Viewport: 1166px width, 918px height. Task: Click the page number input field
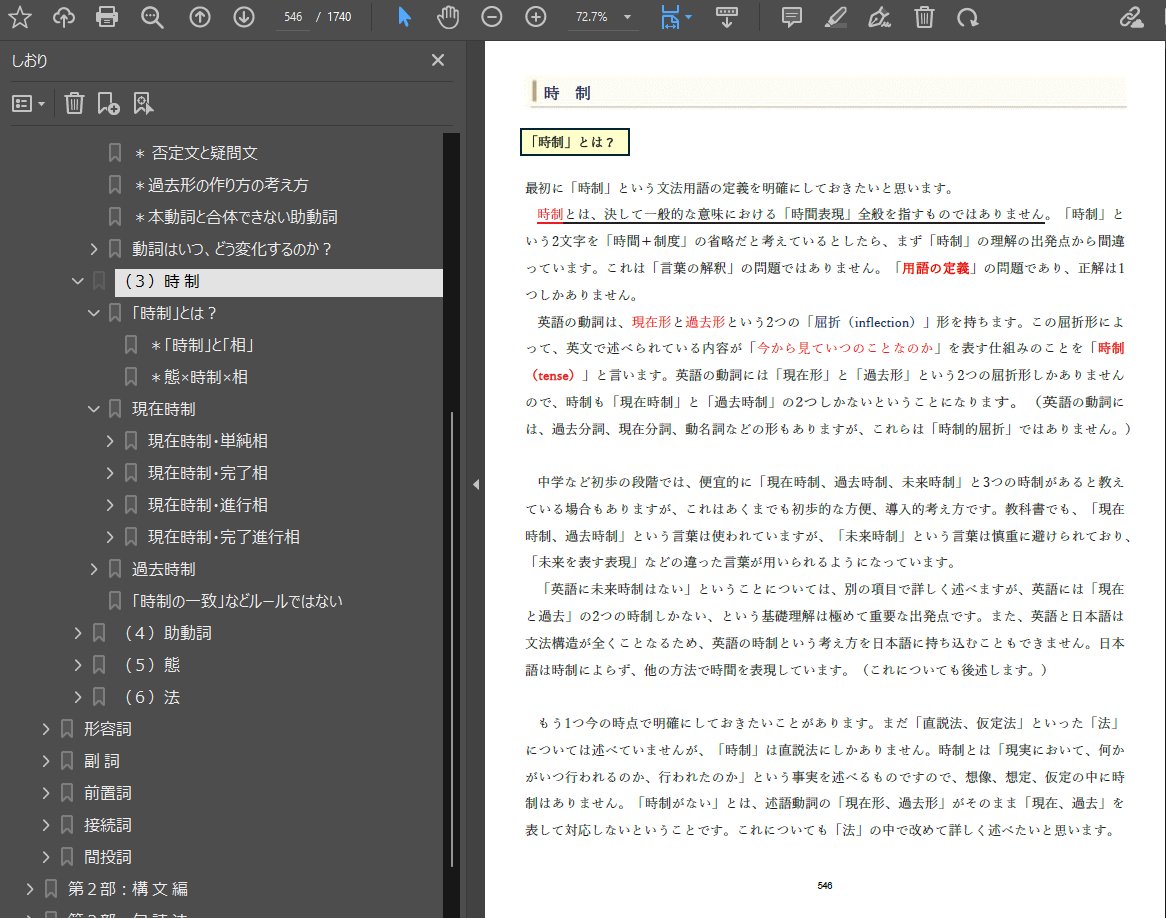[x=293, y=16]
